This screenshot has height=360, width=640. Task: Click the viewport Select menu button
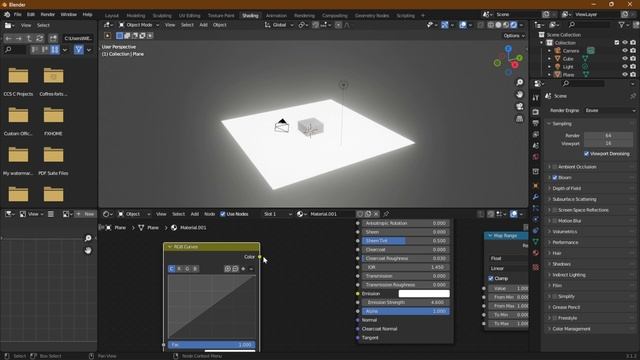pos(187,25)
